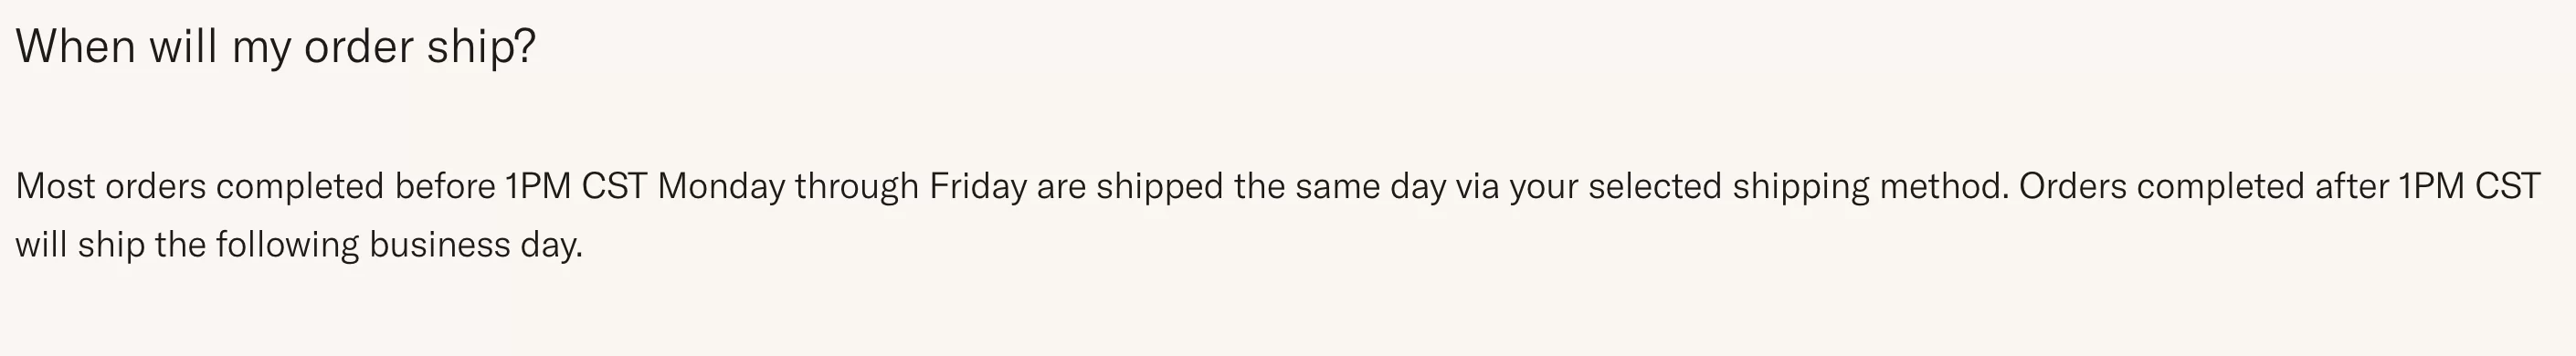Click the "When will my order ship?" heading
This screenshot has width=2576, height=356.
click(276, 47)
